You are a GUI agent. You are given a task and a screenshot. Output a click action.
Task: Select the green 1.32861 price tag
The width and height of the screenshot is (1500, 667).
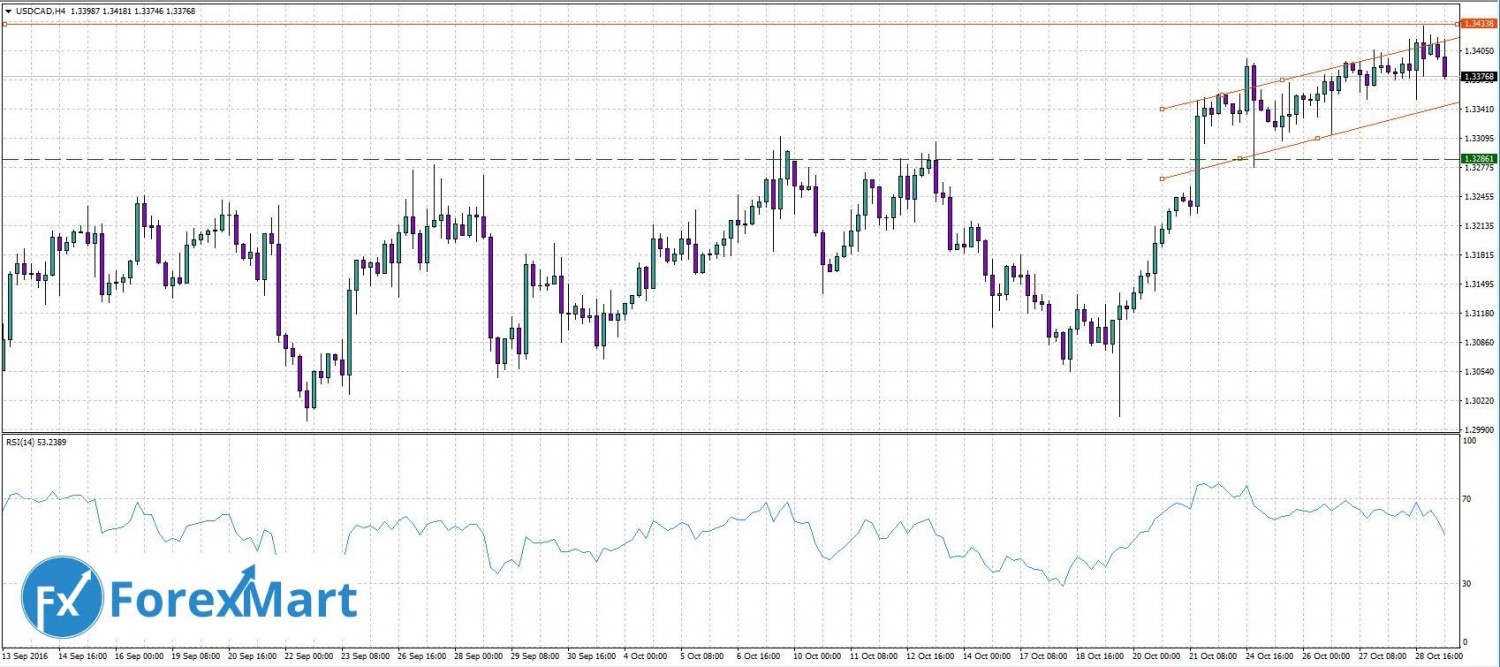pyautogui.click(x=1476, y=159)
